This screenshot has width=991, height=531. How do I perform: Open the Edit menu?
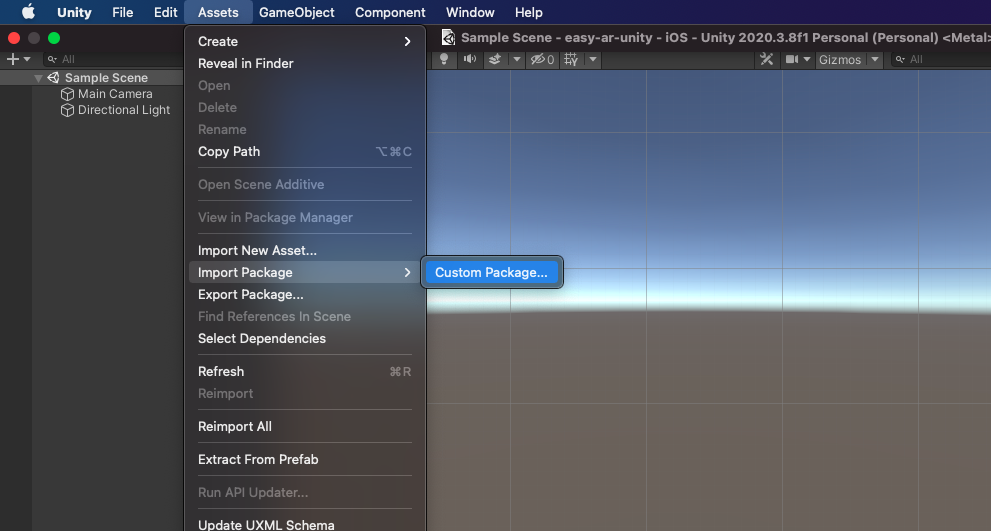click(166, 12)
